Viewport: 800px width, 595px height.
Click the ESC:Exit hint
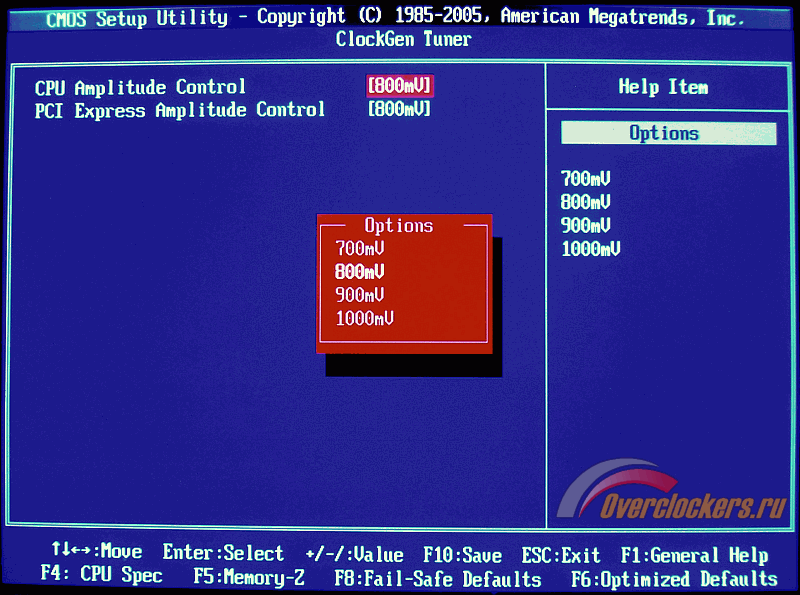[561, 555]
